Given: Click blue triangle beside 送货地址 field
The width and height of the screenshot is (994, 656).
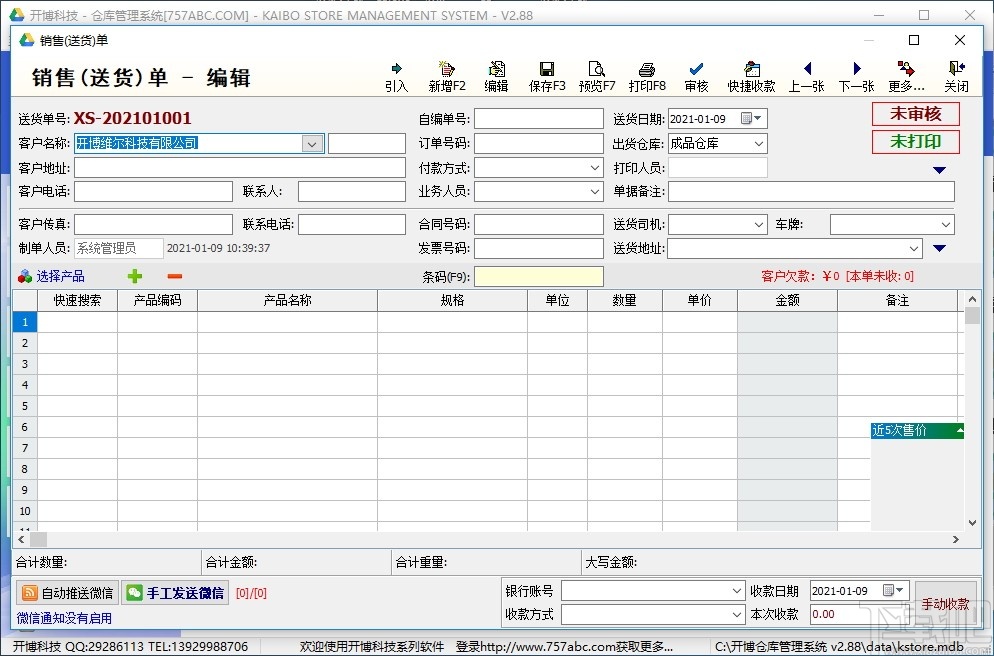Looking at the screenshot, I should (939, 248).
